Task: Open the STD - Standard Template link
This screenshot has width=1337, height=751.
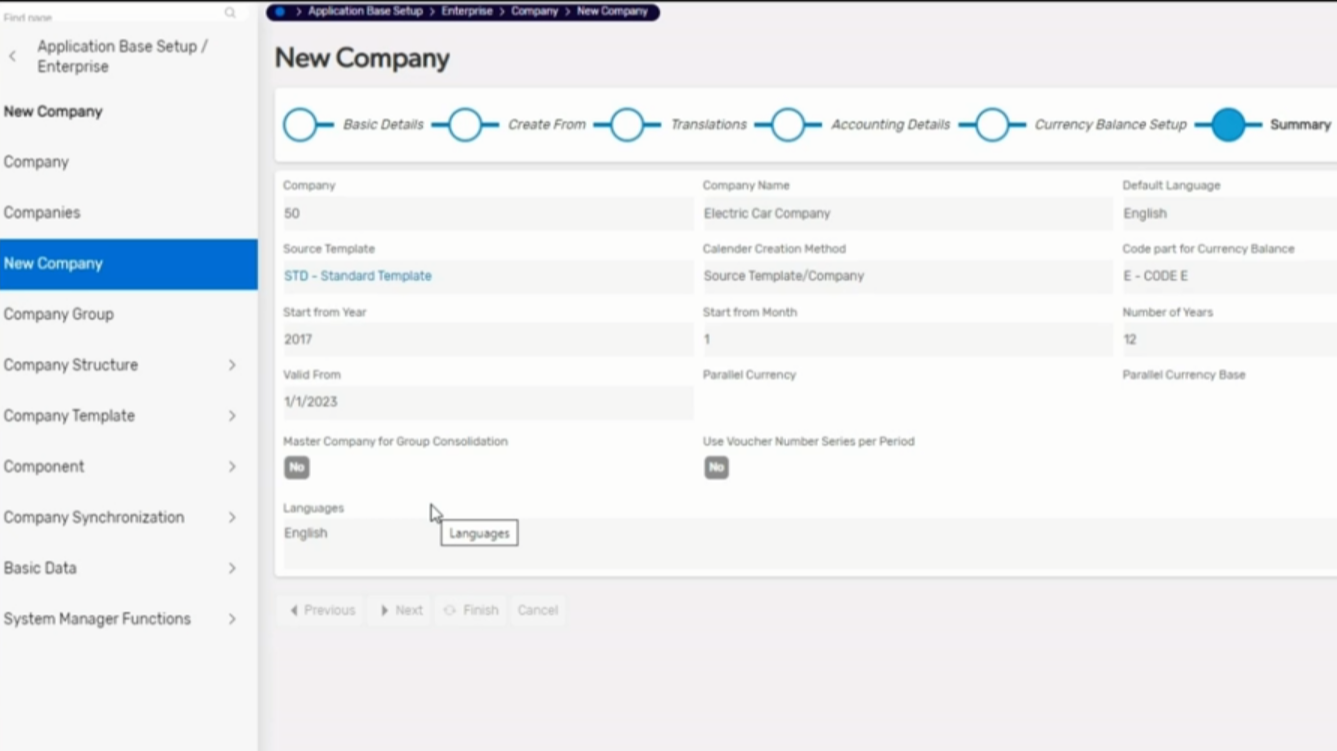Action: pos(357,275)
